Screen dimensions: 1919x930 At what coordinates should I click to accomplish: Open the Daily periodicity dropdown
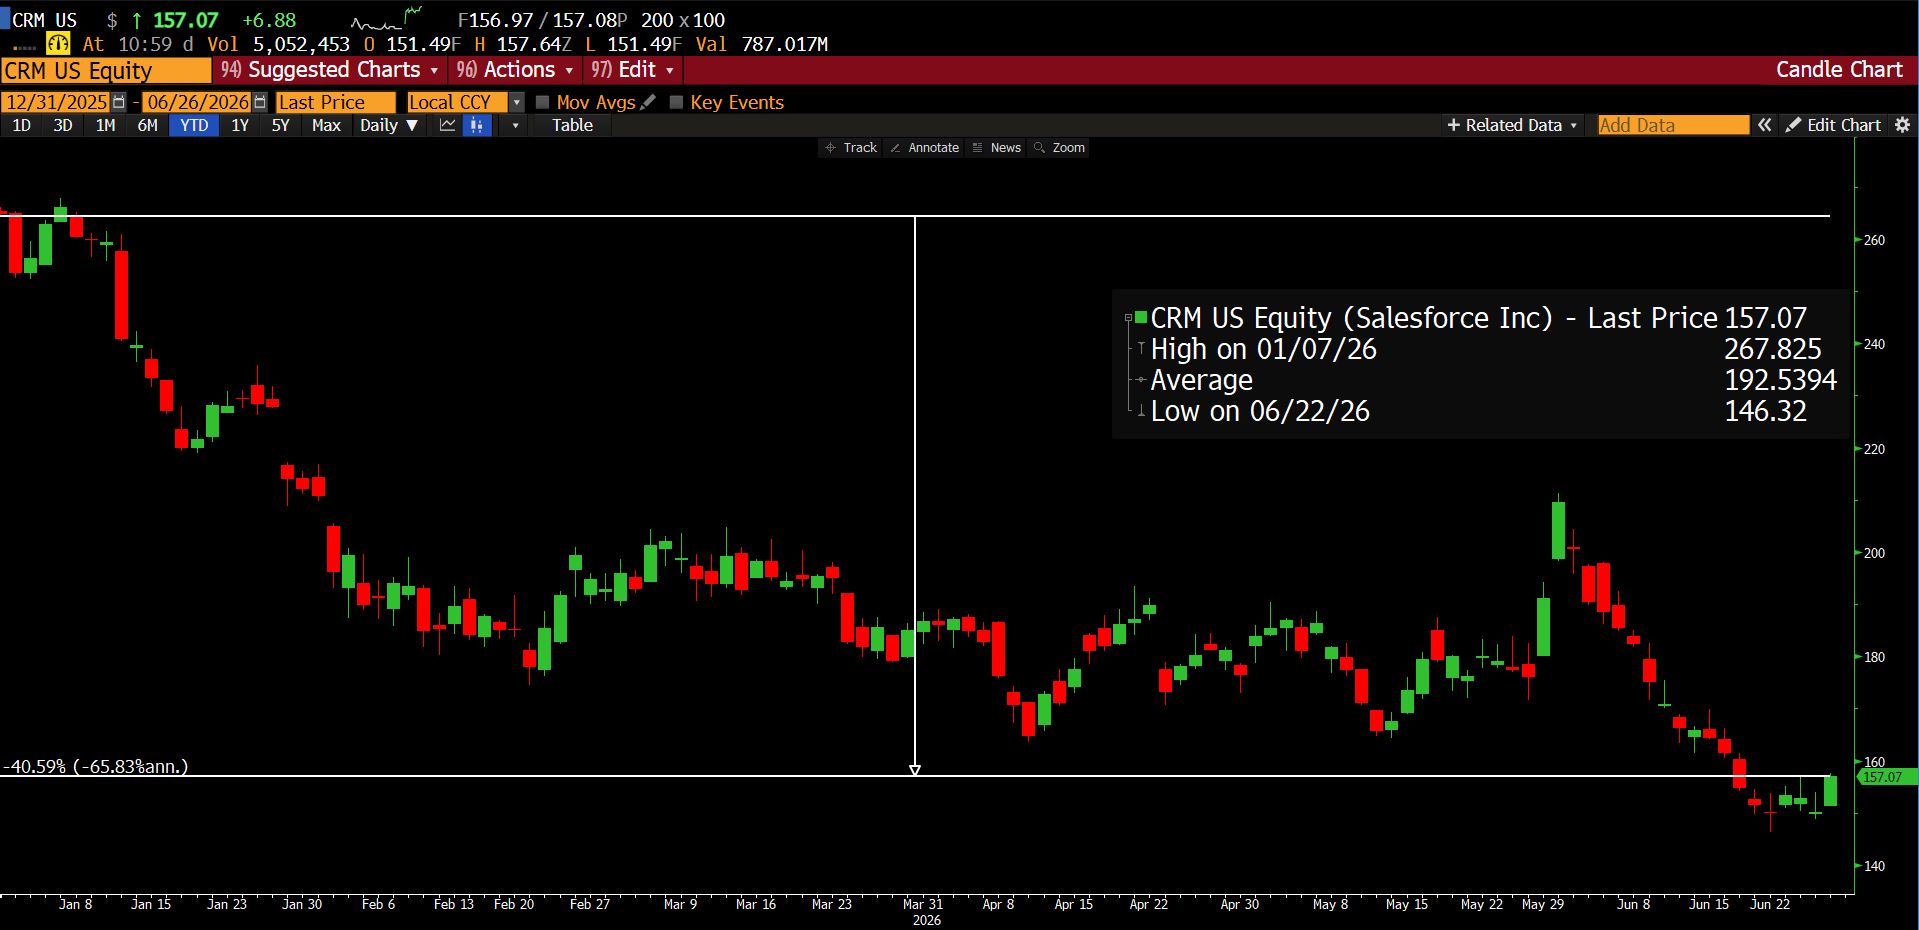tap(389, 125)
